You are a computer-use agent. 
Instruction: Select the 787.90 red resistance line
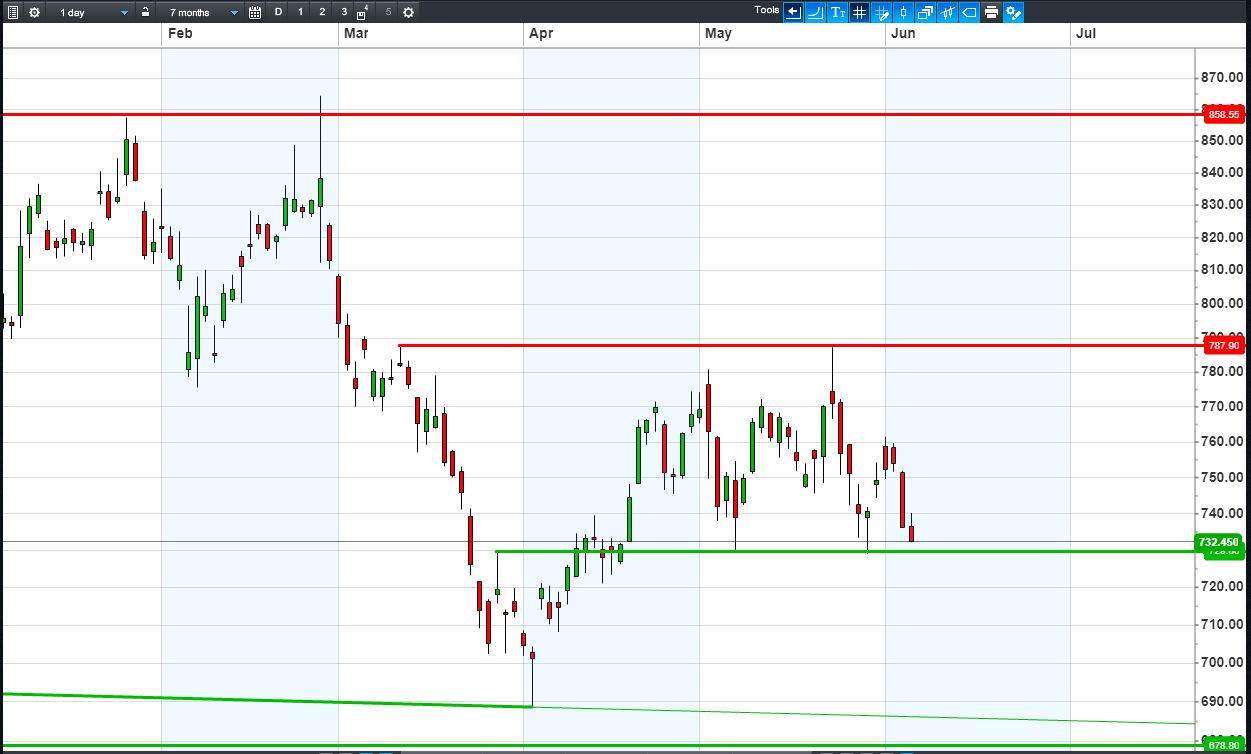797,345
